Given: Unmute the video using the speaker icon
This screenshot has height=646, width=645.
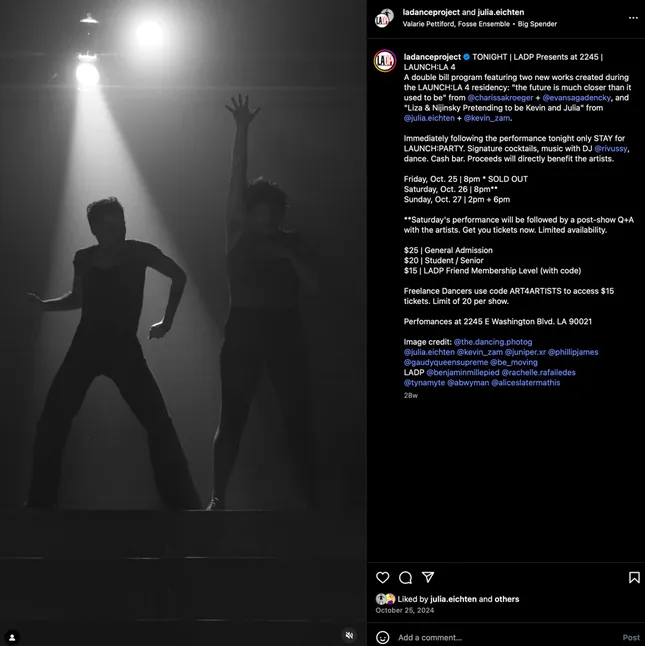Looking at the screenshot, I should pos(349,635).
